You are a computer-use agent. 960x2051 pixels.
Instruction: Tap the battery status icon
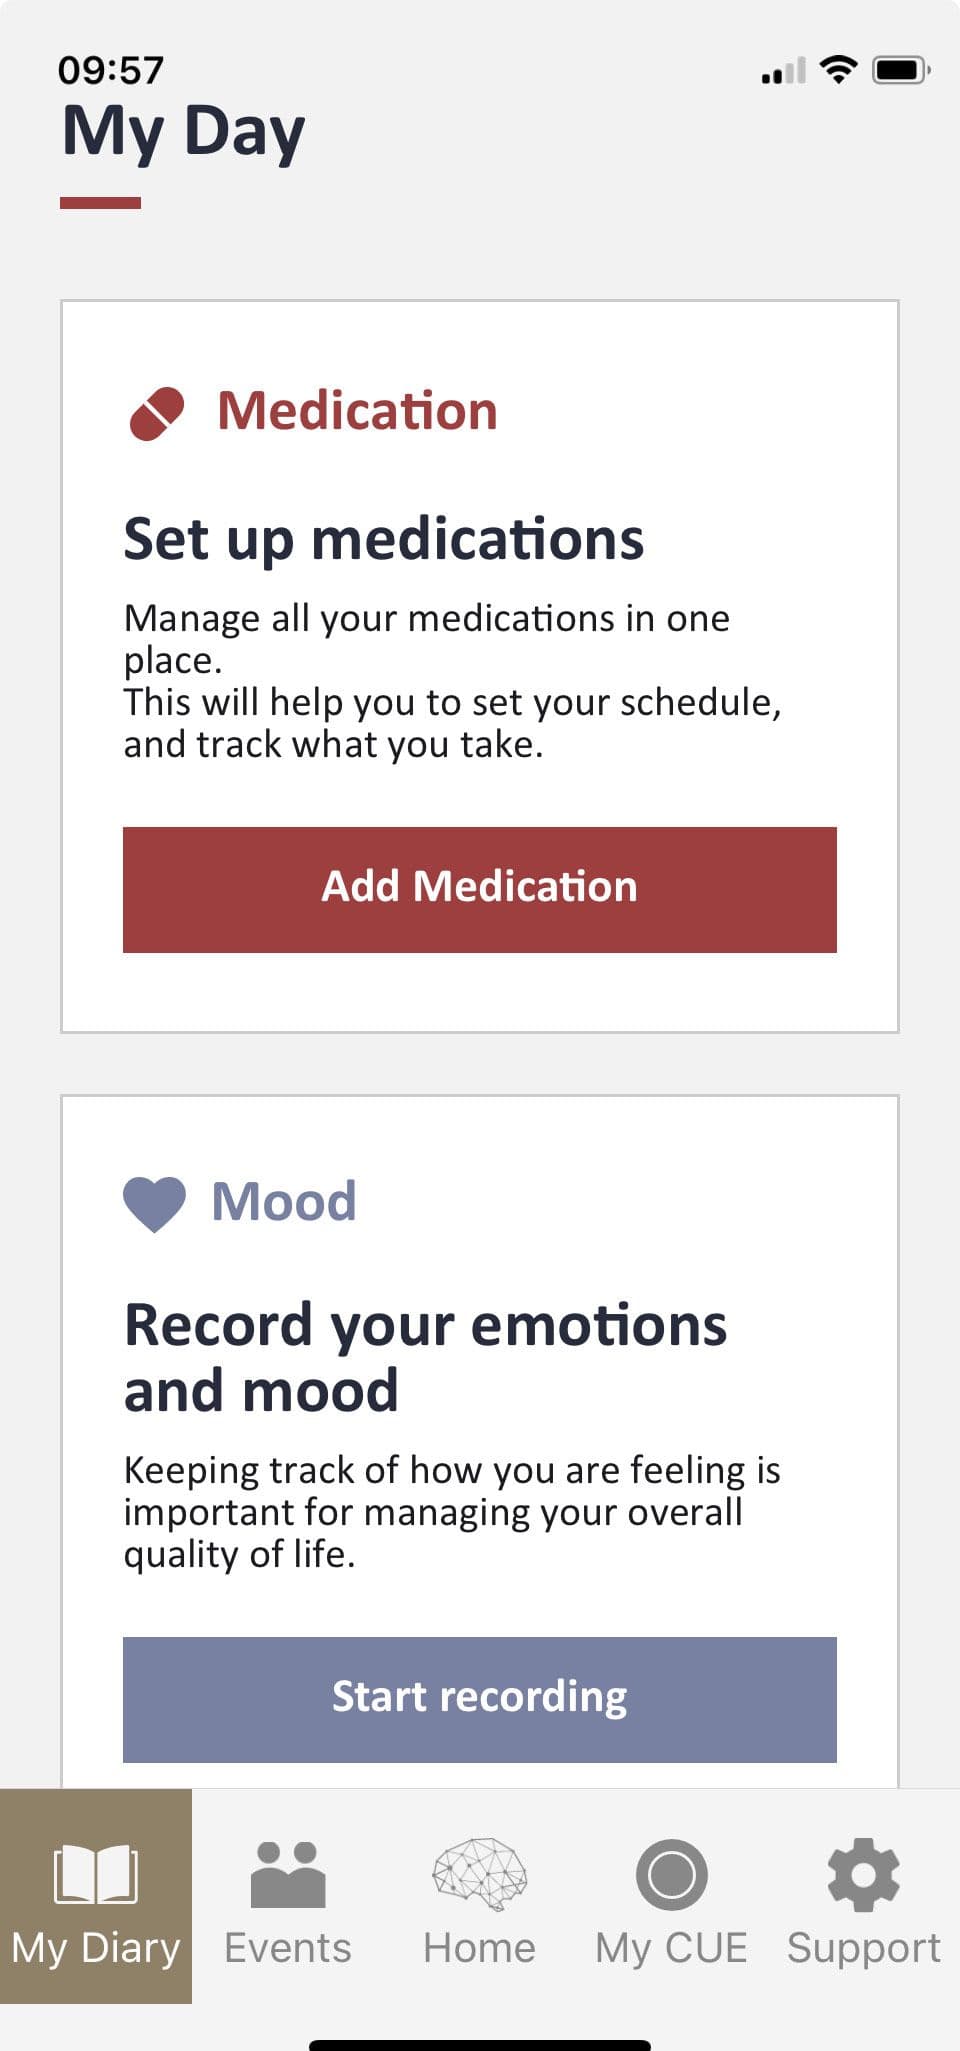point(901,70)
